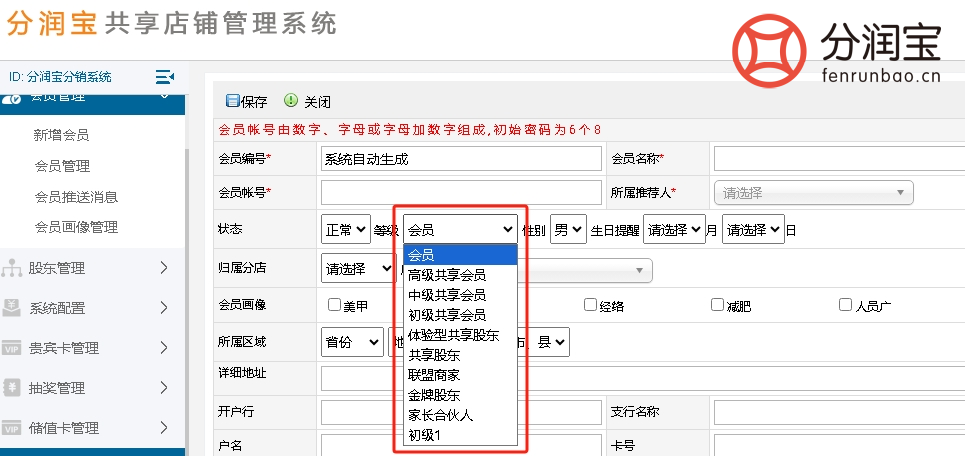Open the 归属分店 请选择 dropdown

coord(358,269)
